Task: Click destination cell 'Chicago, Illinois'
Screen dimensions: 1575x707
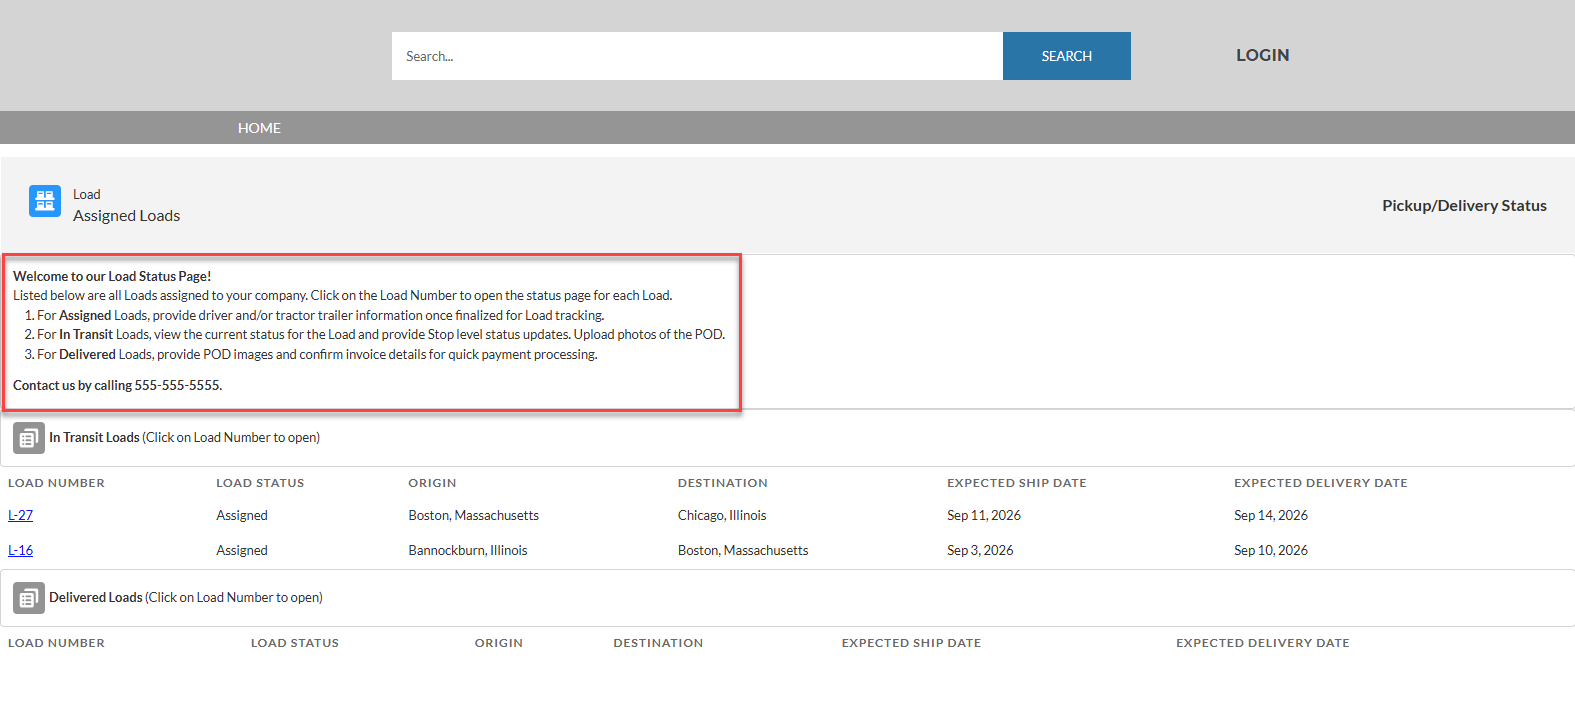Action: pyautogui.click(x=722, y=515)
